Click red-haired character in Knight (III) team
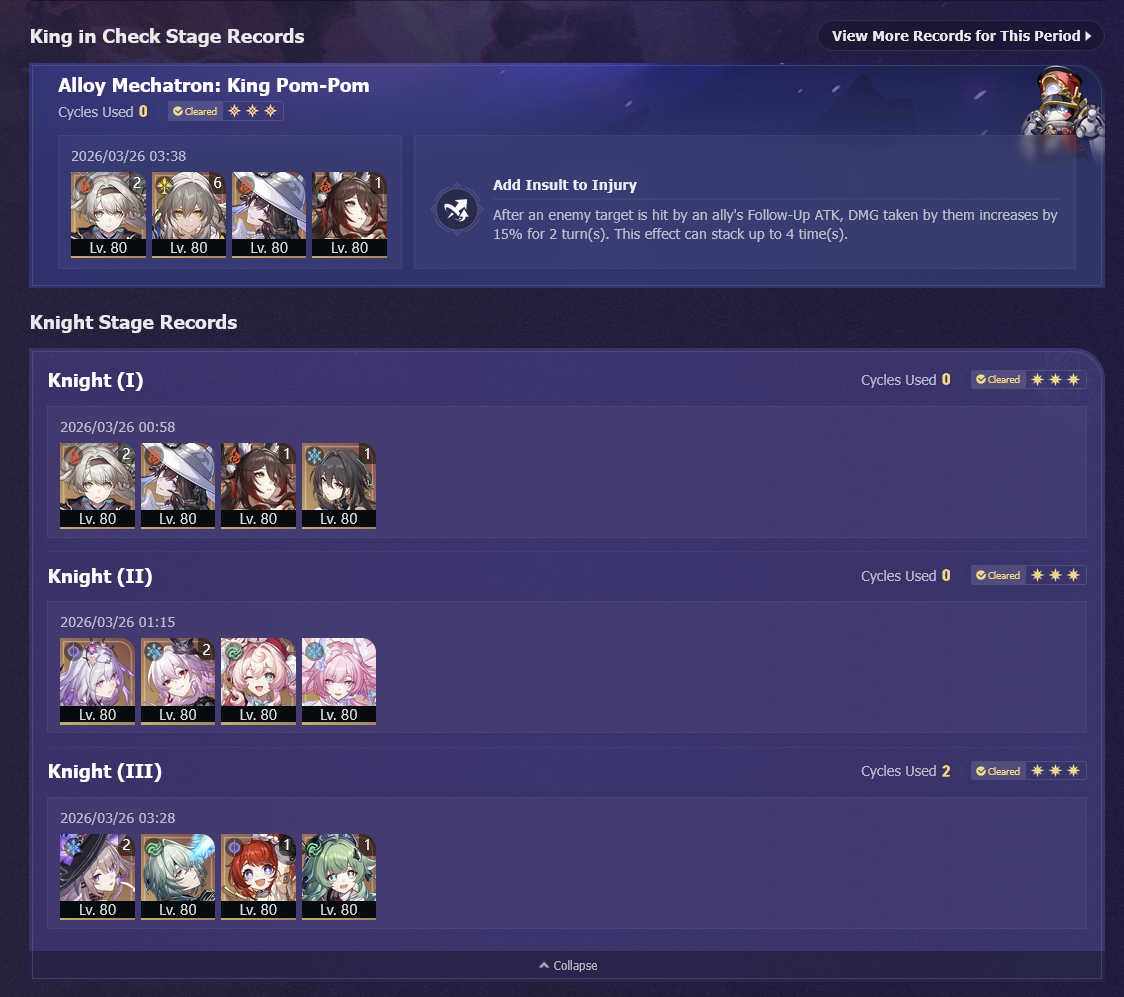This screenshot has width=1124, height=997. point(258,877)
